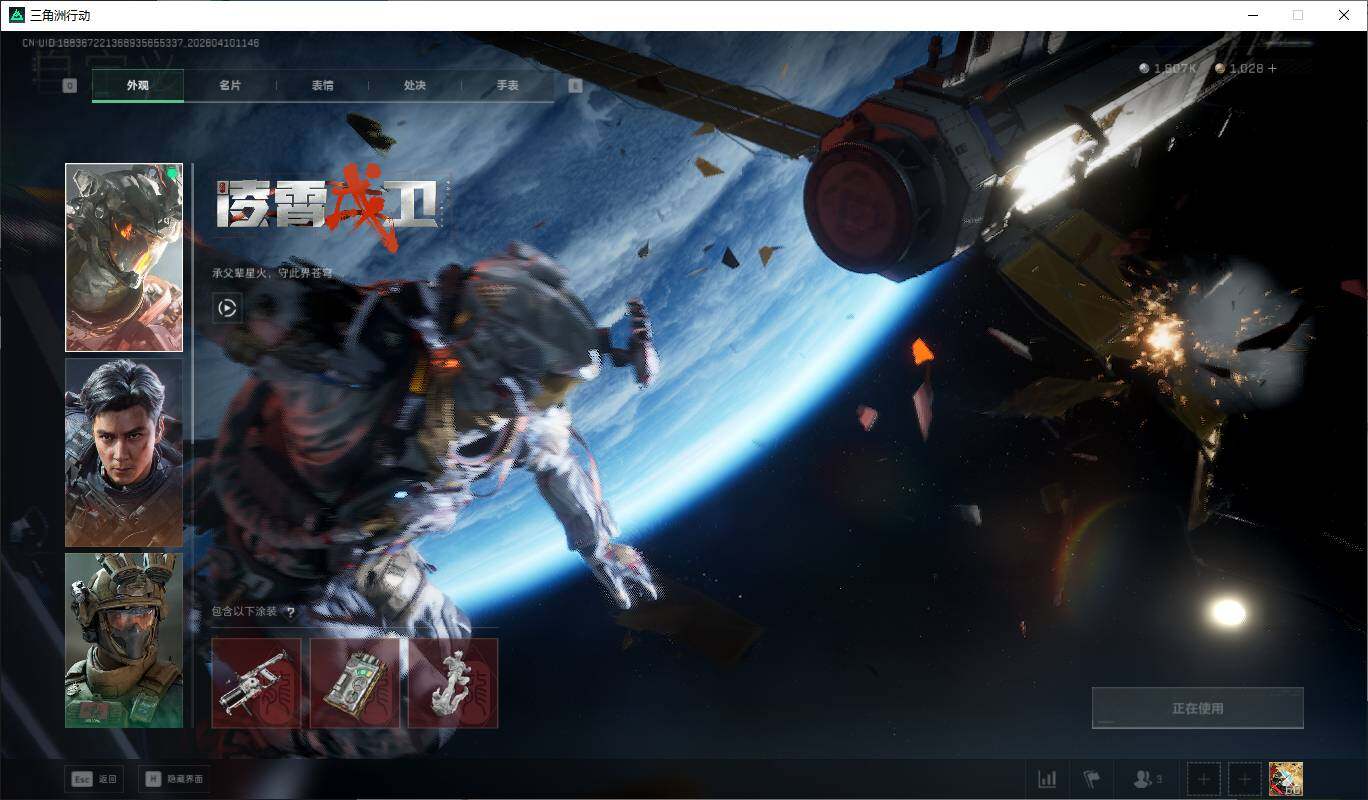Click the 正在使用 button
The width and height of the screenshot is (1368, 800).
coord(1197,708)
